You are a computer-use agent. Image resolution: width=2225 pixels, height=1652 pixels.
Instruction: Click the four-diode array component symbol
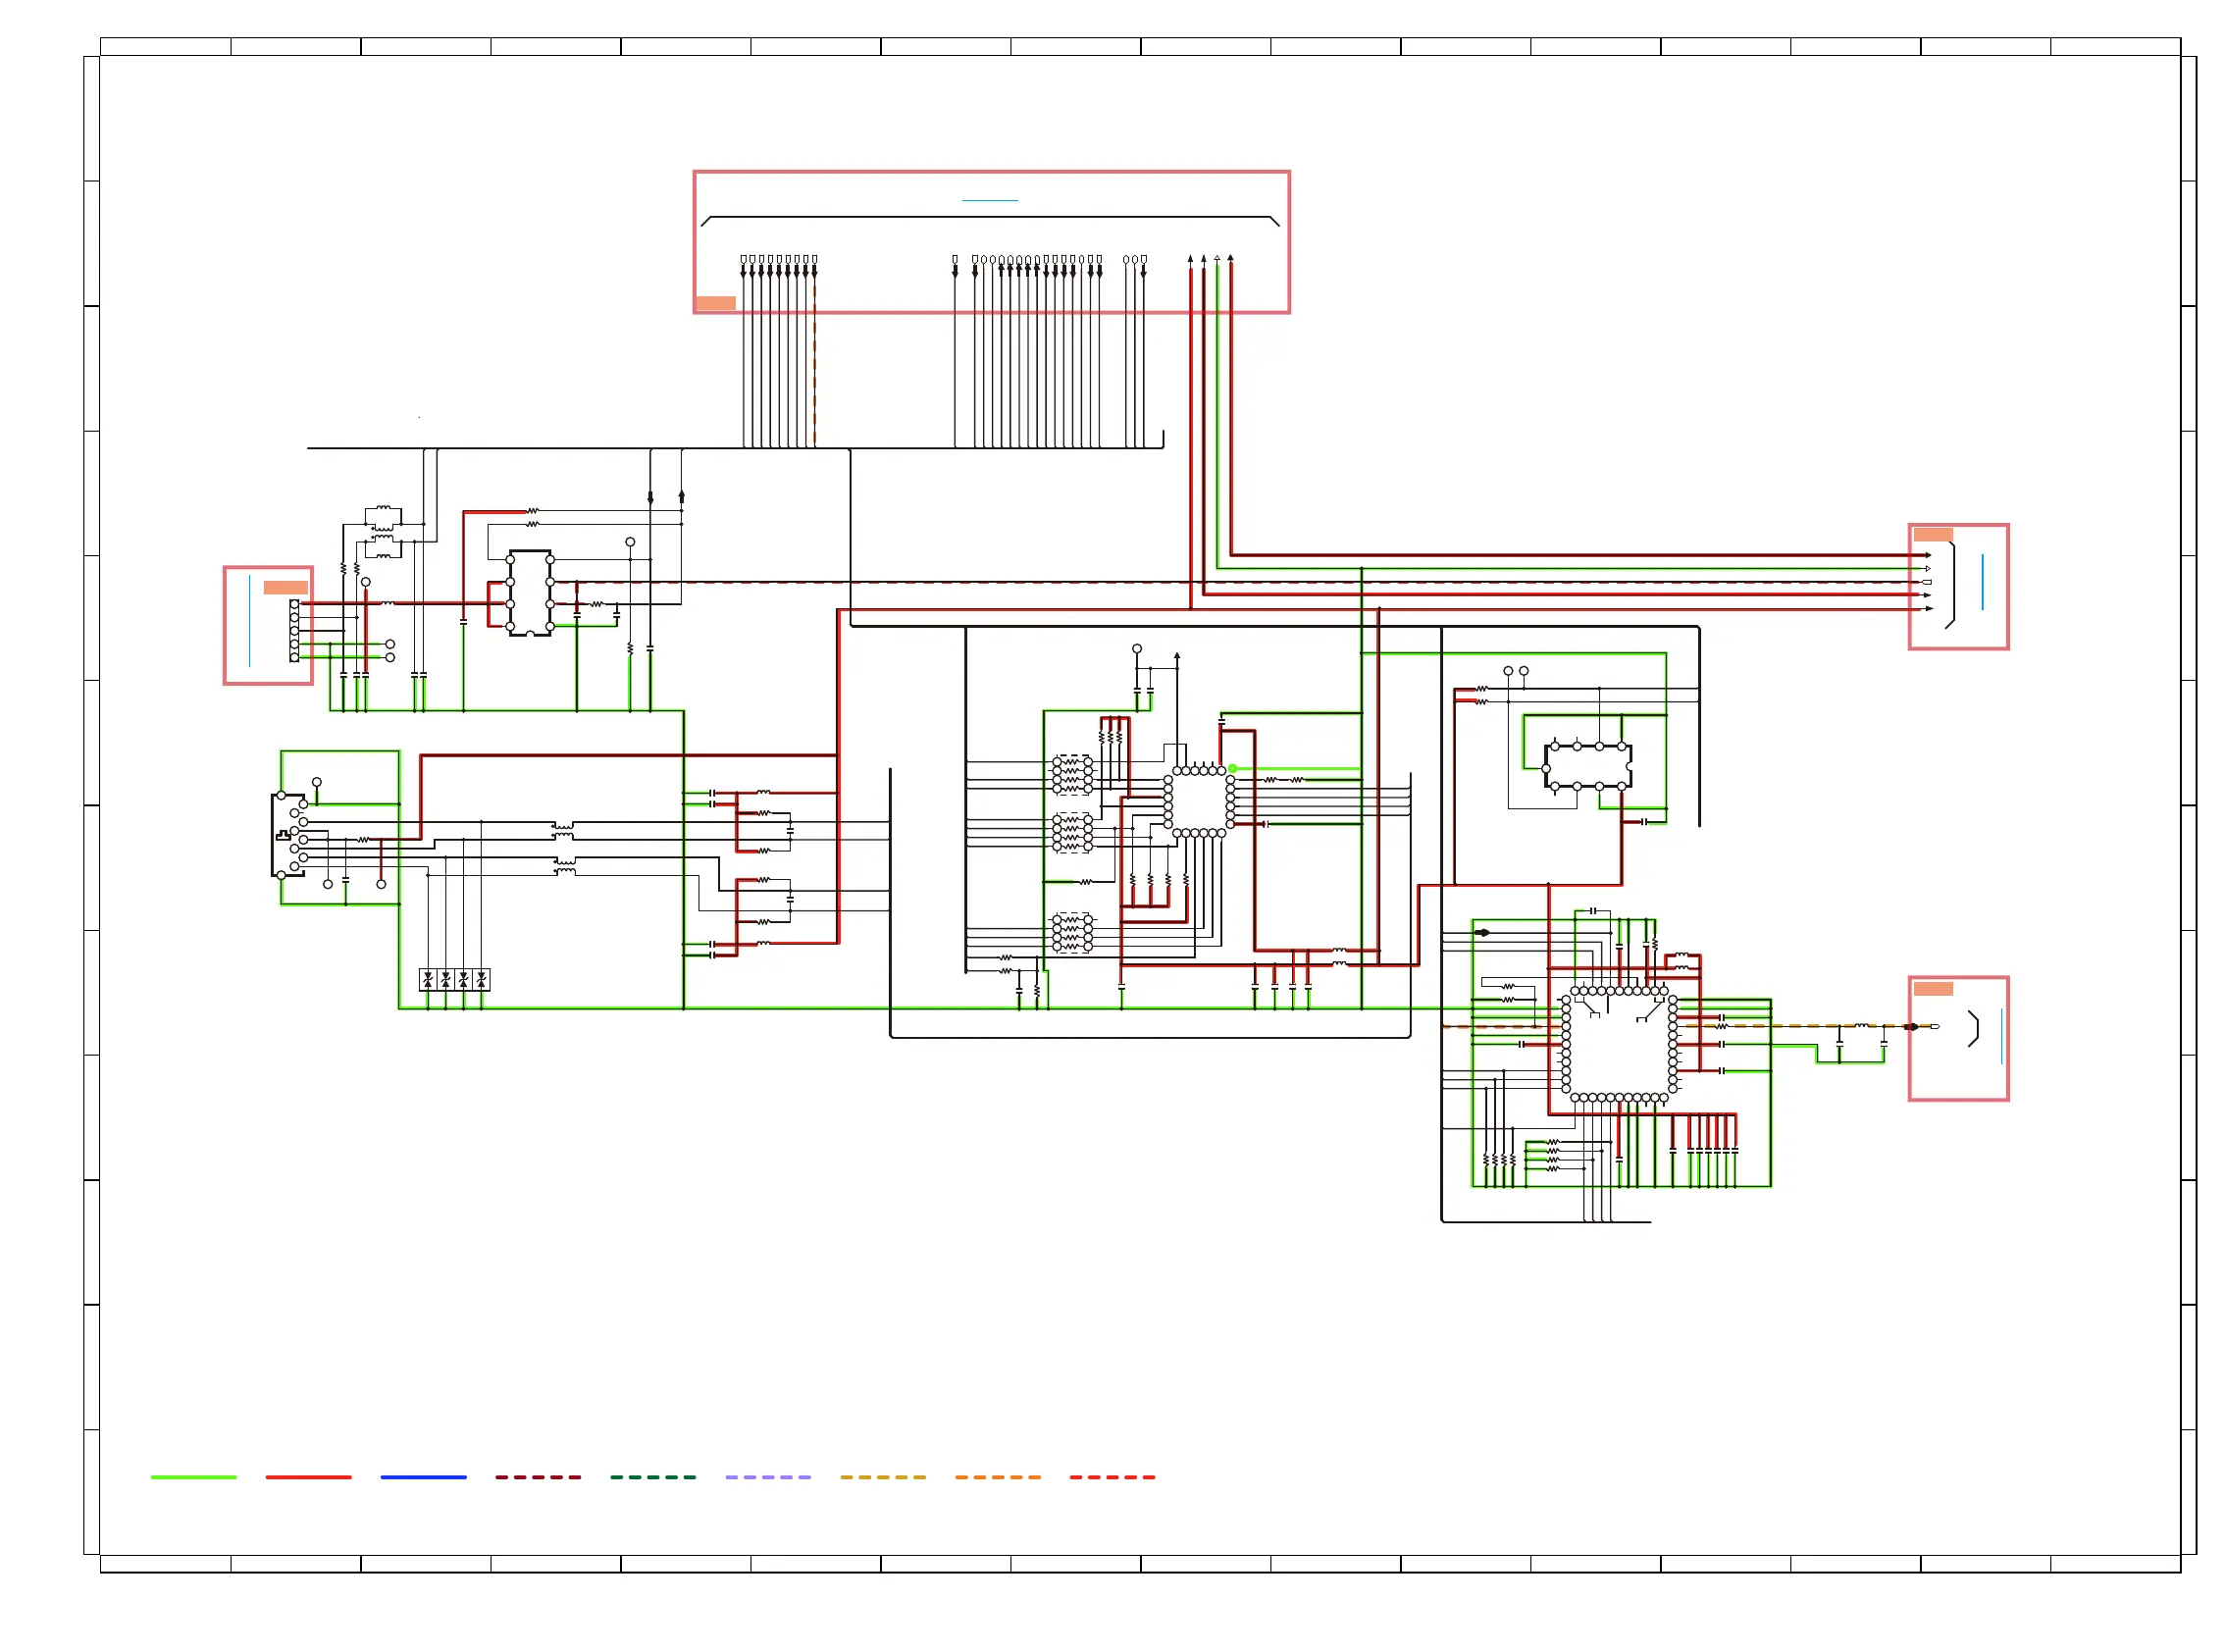454,980
